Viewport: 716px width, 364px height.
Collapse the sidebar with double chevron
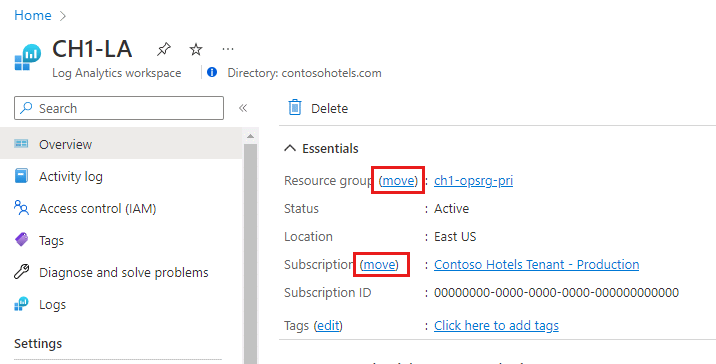coord(243,108)
